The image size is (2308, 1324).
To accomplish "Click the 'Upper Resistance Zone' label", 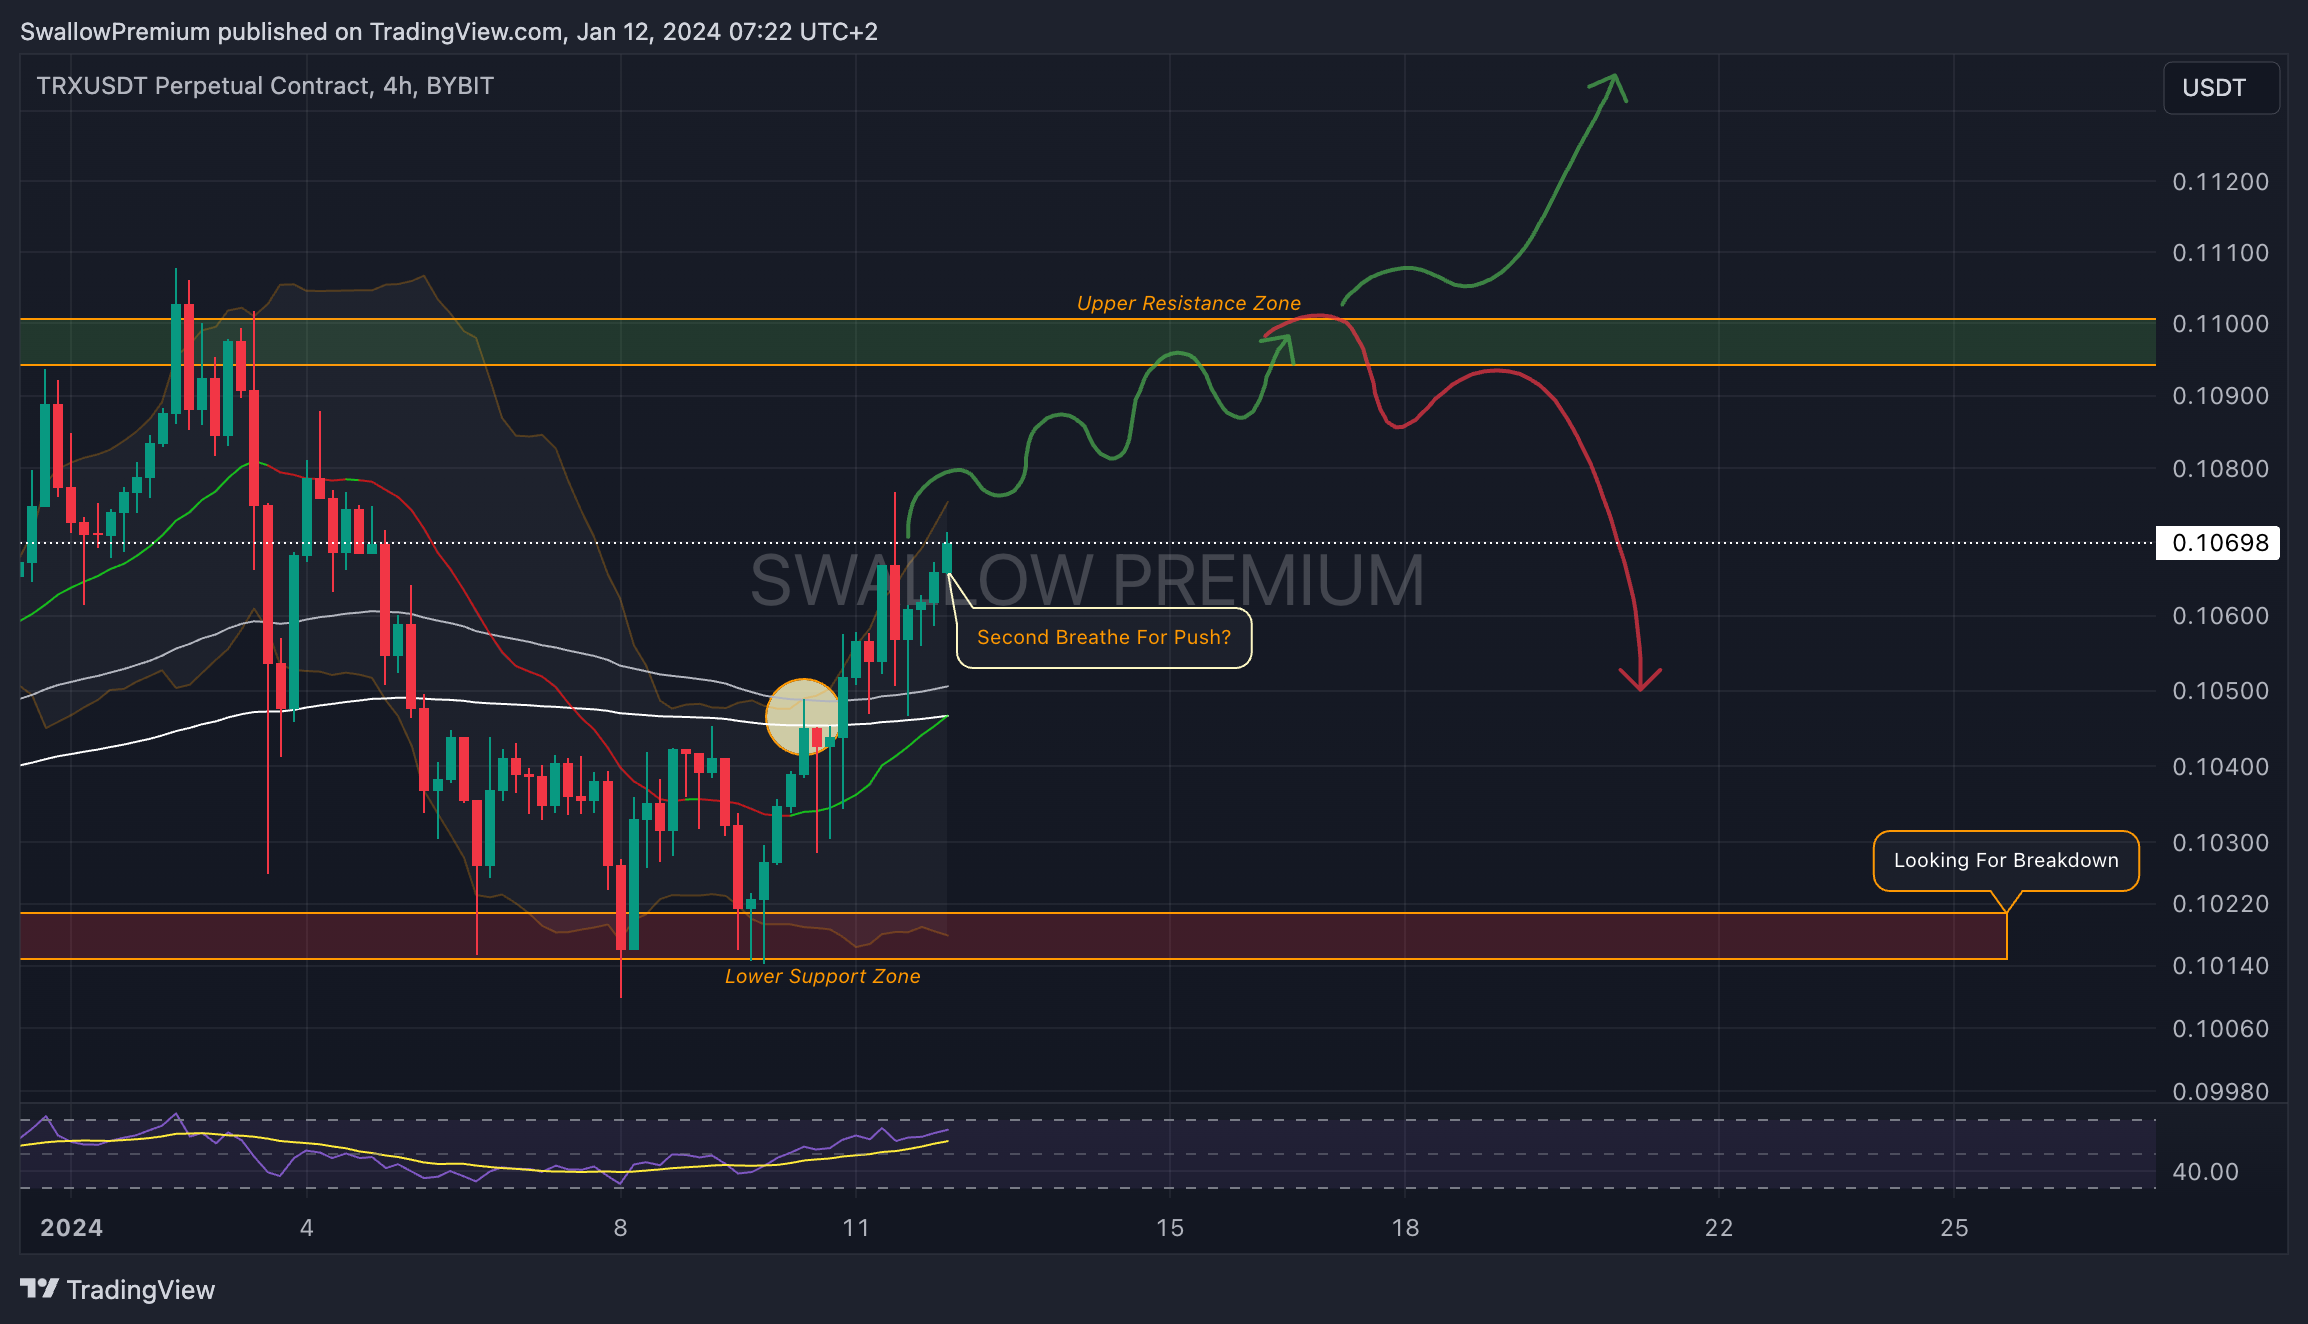I will click(1188, 303).
